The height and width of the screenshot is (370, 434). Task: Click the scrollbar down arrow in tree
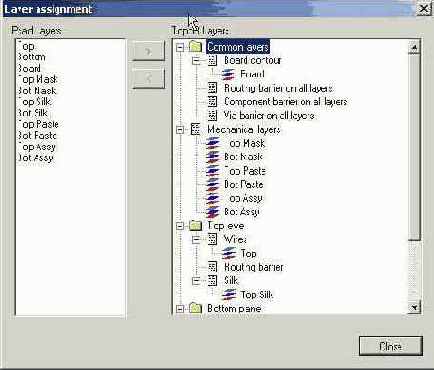[414, 307]
